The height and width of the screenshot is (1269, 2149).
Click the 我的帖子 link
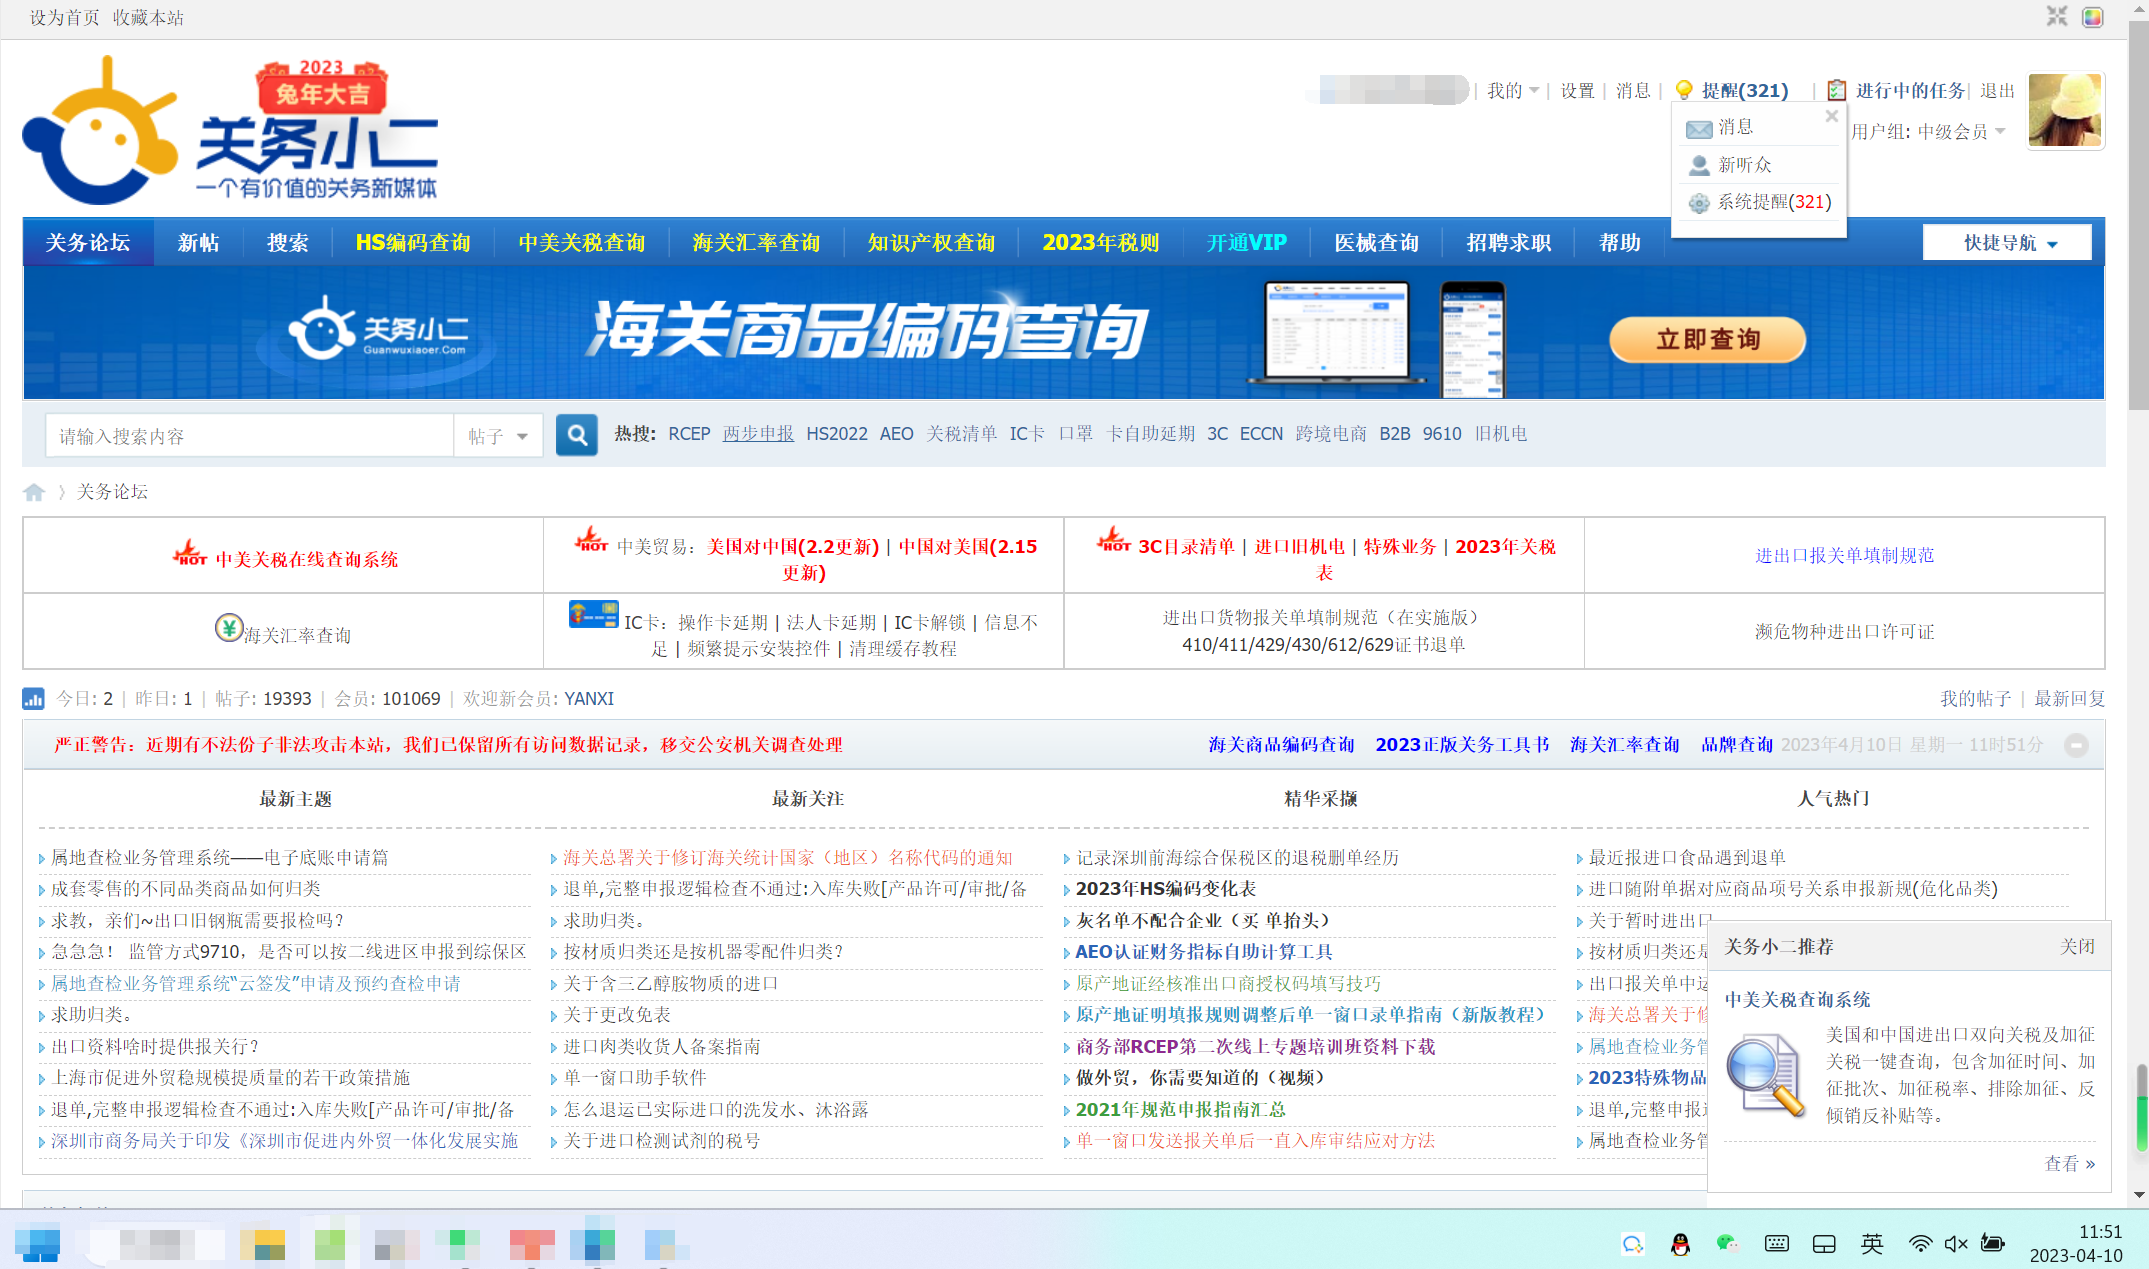[x=1975, y=699]
